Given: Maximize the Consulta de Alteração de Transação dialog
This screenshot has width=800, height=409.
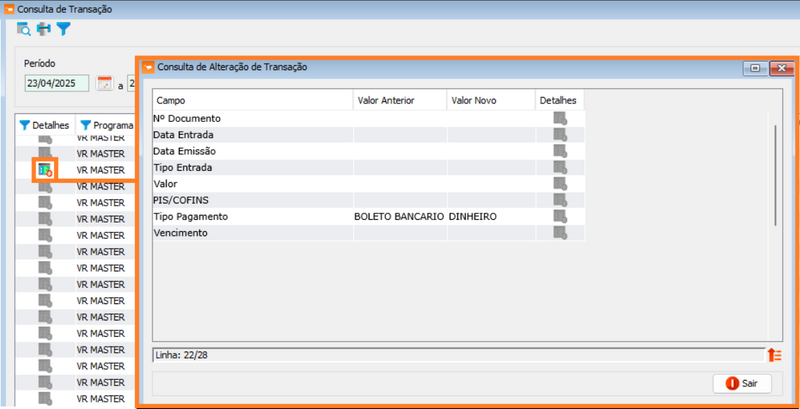Looking at the screenshot, I should [755, 68].
